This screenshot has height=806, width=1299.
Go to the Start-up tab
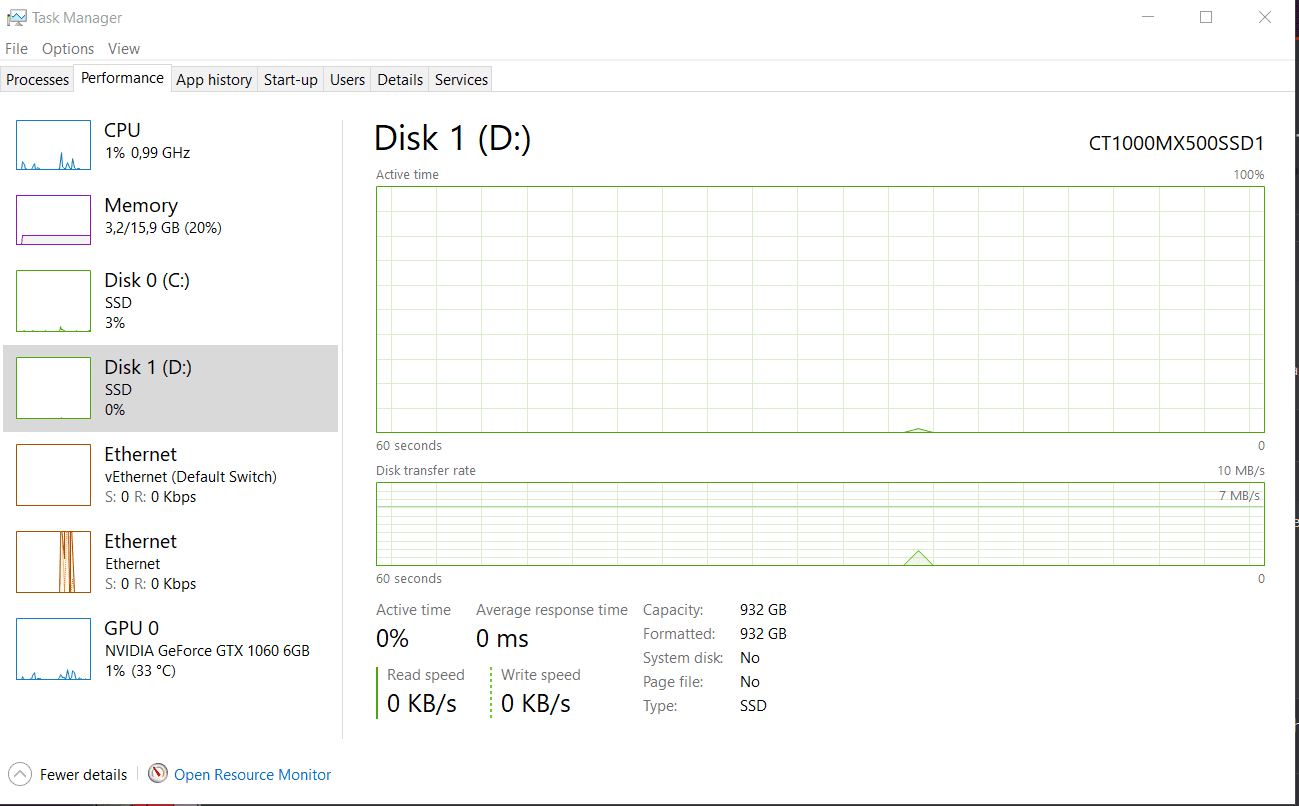pyautogui.click(x=290, y=80)
